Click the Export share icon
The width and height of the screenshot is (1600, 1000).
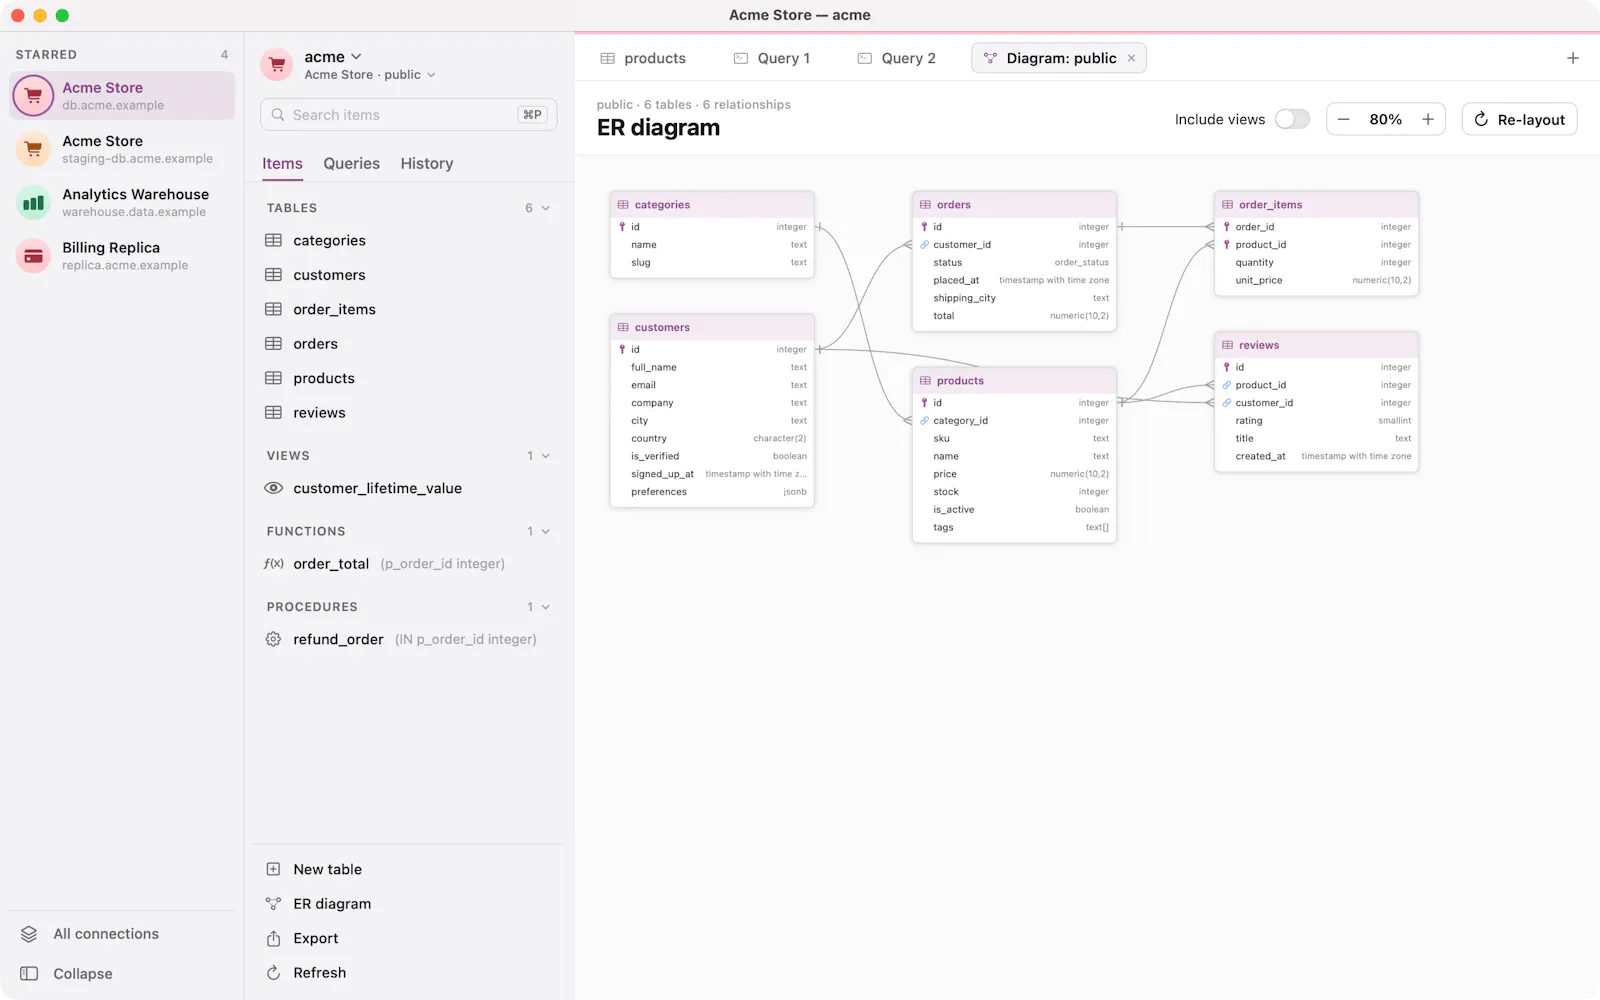click(273, 938)
